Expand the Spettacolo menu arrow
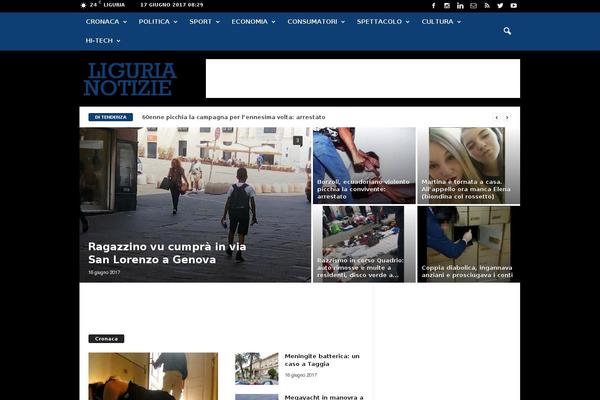The image size is (600, 400). (x=408, y=22)
